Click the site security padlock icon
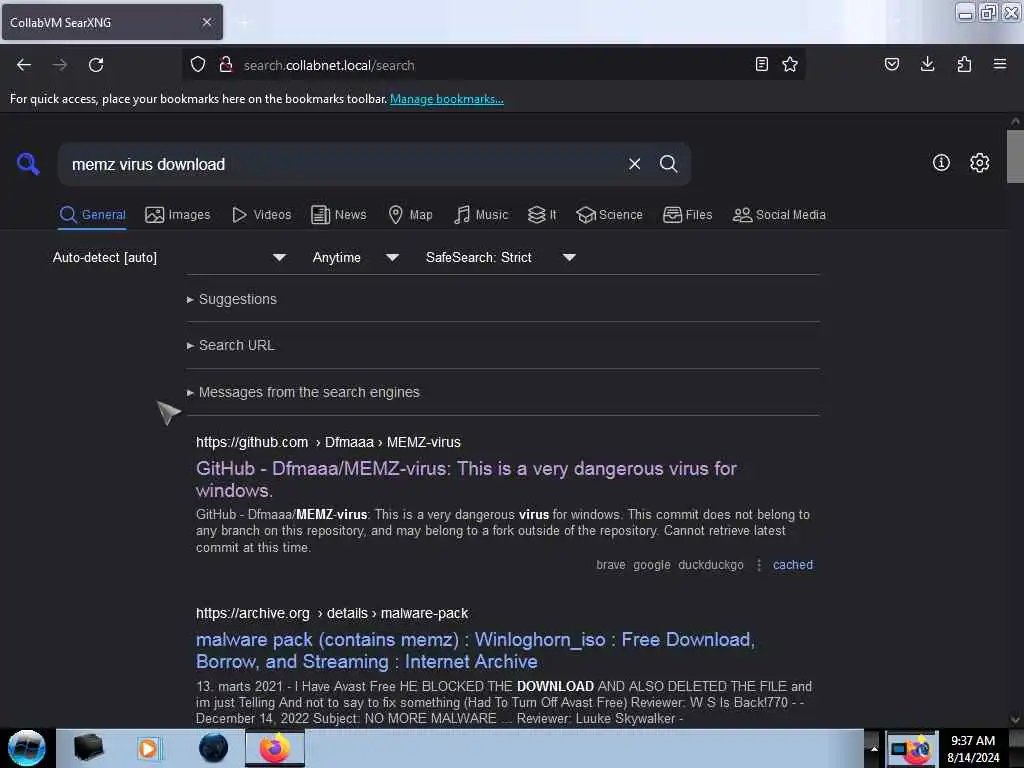The height and width of the screenshot is (768, 1024). tap(226, 65)
